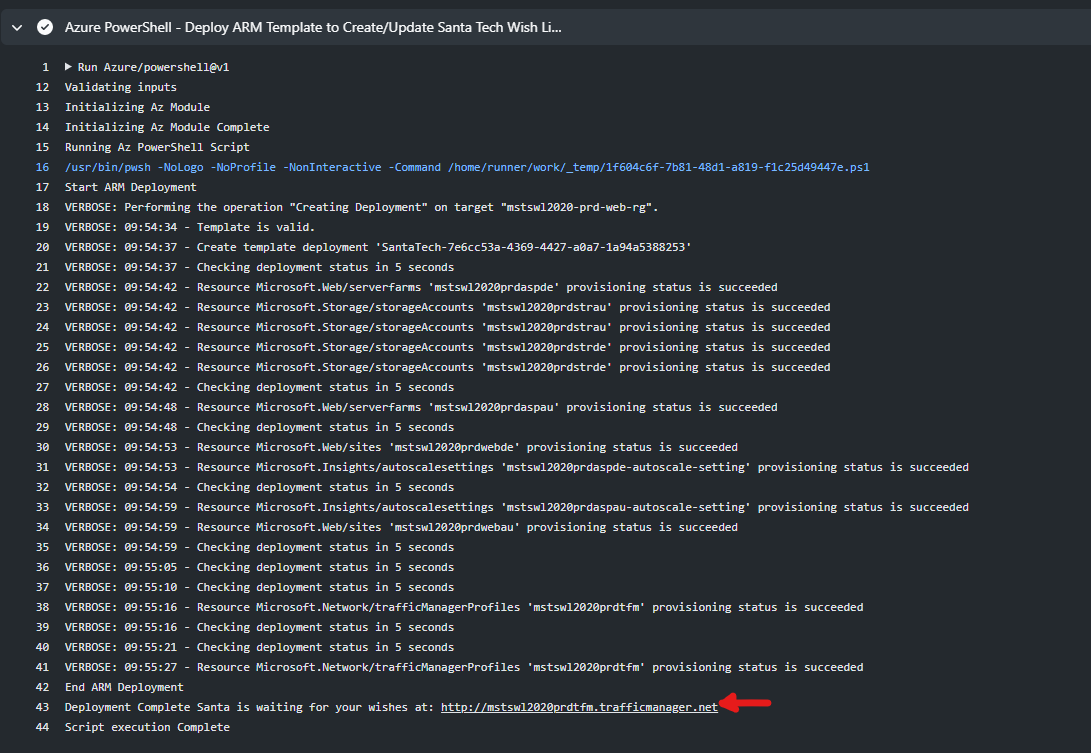
Task: Click the 'Performing the operation' verbose line
Action: (x=362, y=207)
